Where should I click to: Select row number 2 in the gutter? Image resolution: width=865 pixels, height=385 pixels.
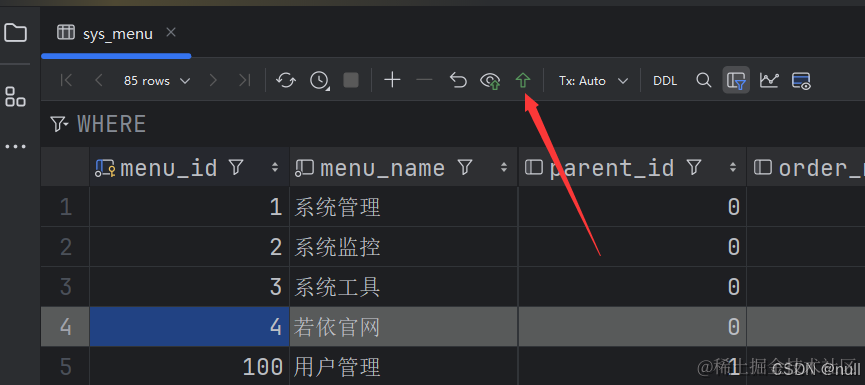65,247
